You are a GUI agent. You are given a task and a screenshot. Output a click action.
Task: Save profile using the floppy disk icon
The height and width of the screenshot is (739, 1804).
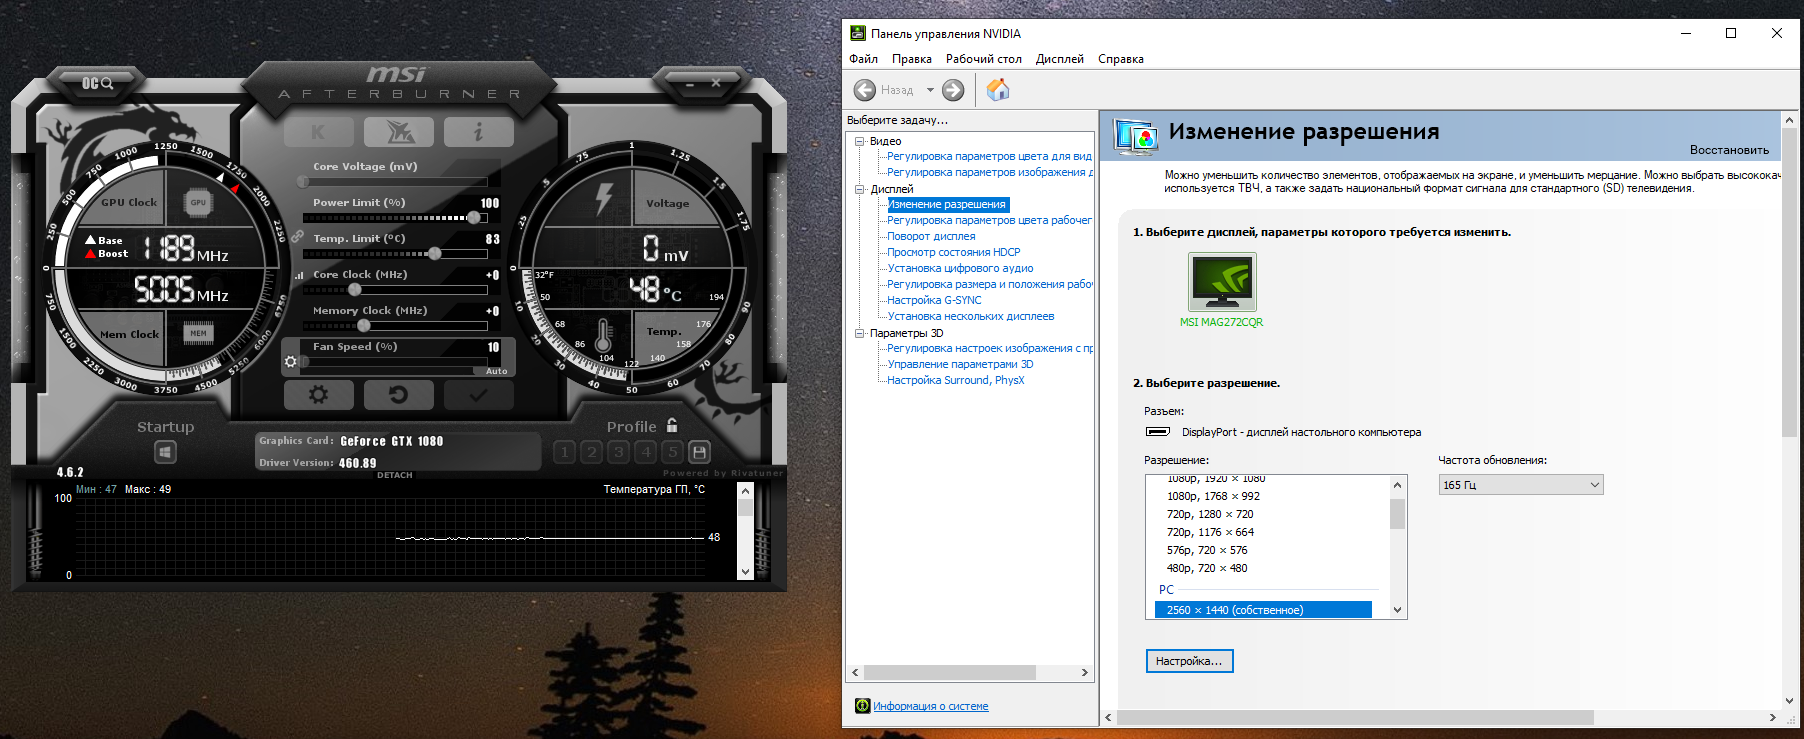coord(700,452)
